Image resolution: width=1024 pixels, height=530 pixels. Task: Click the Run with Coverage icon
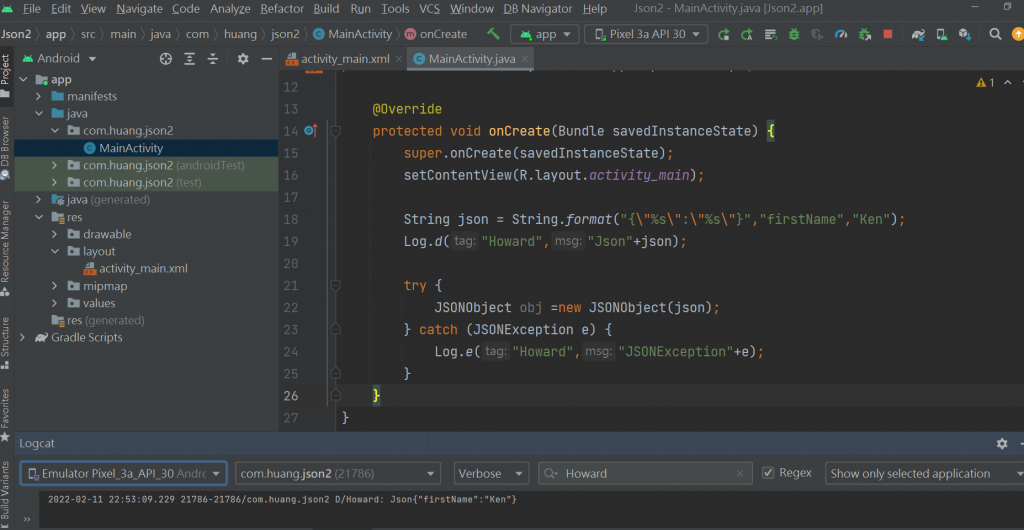tap(818, 34)
